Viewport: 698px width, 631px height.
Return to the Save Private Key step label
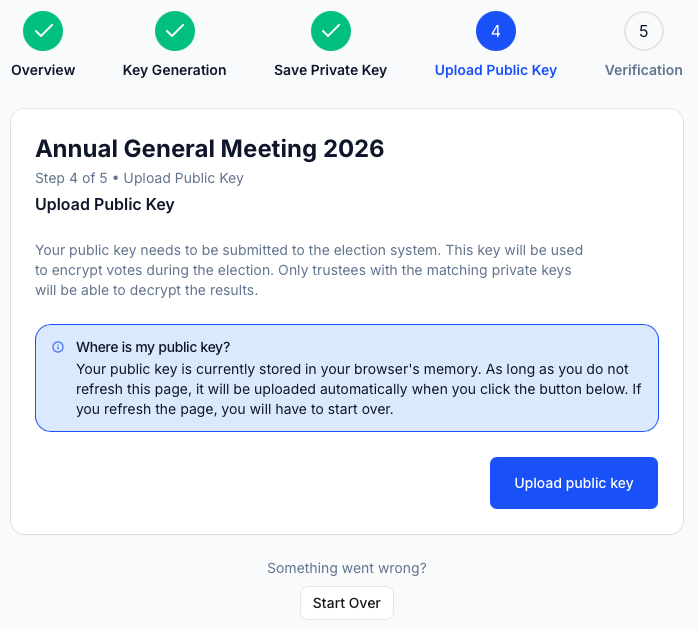click(x=330, y=70)
